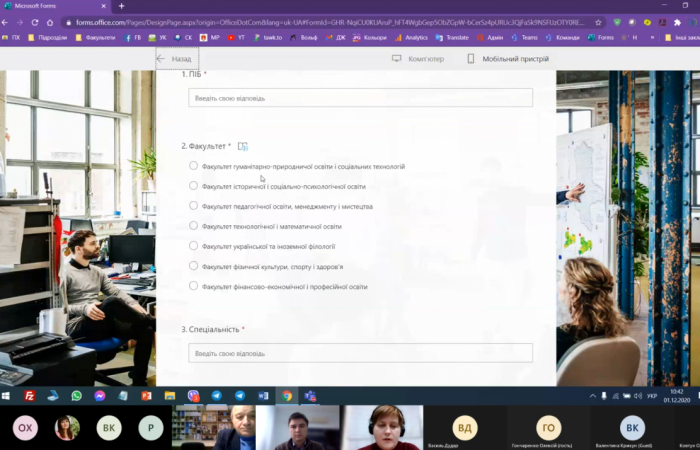This screenshot has height=450, width=700.
Task: Switch the УКР keyboard language indicator
Action: pos(652,396)
